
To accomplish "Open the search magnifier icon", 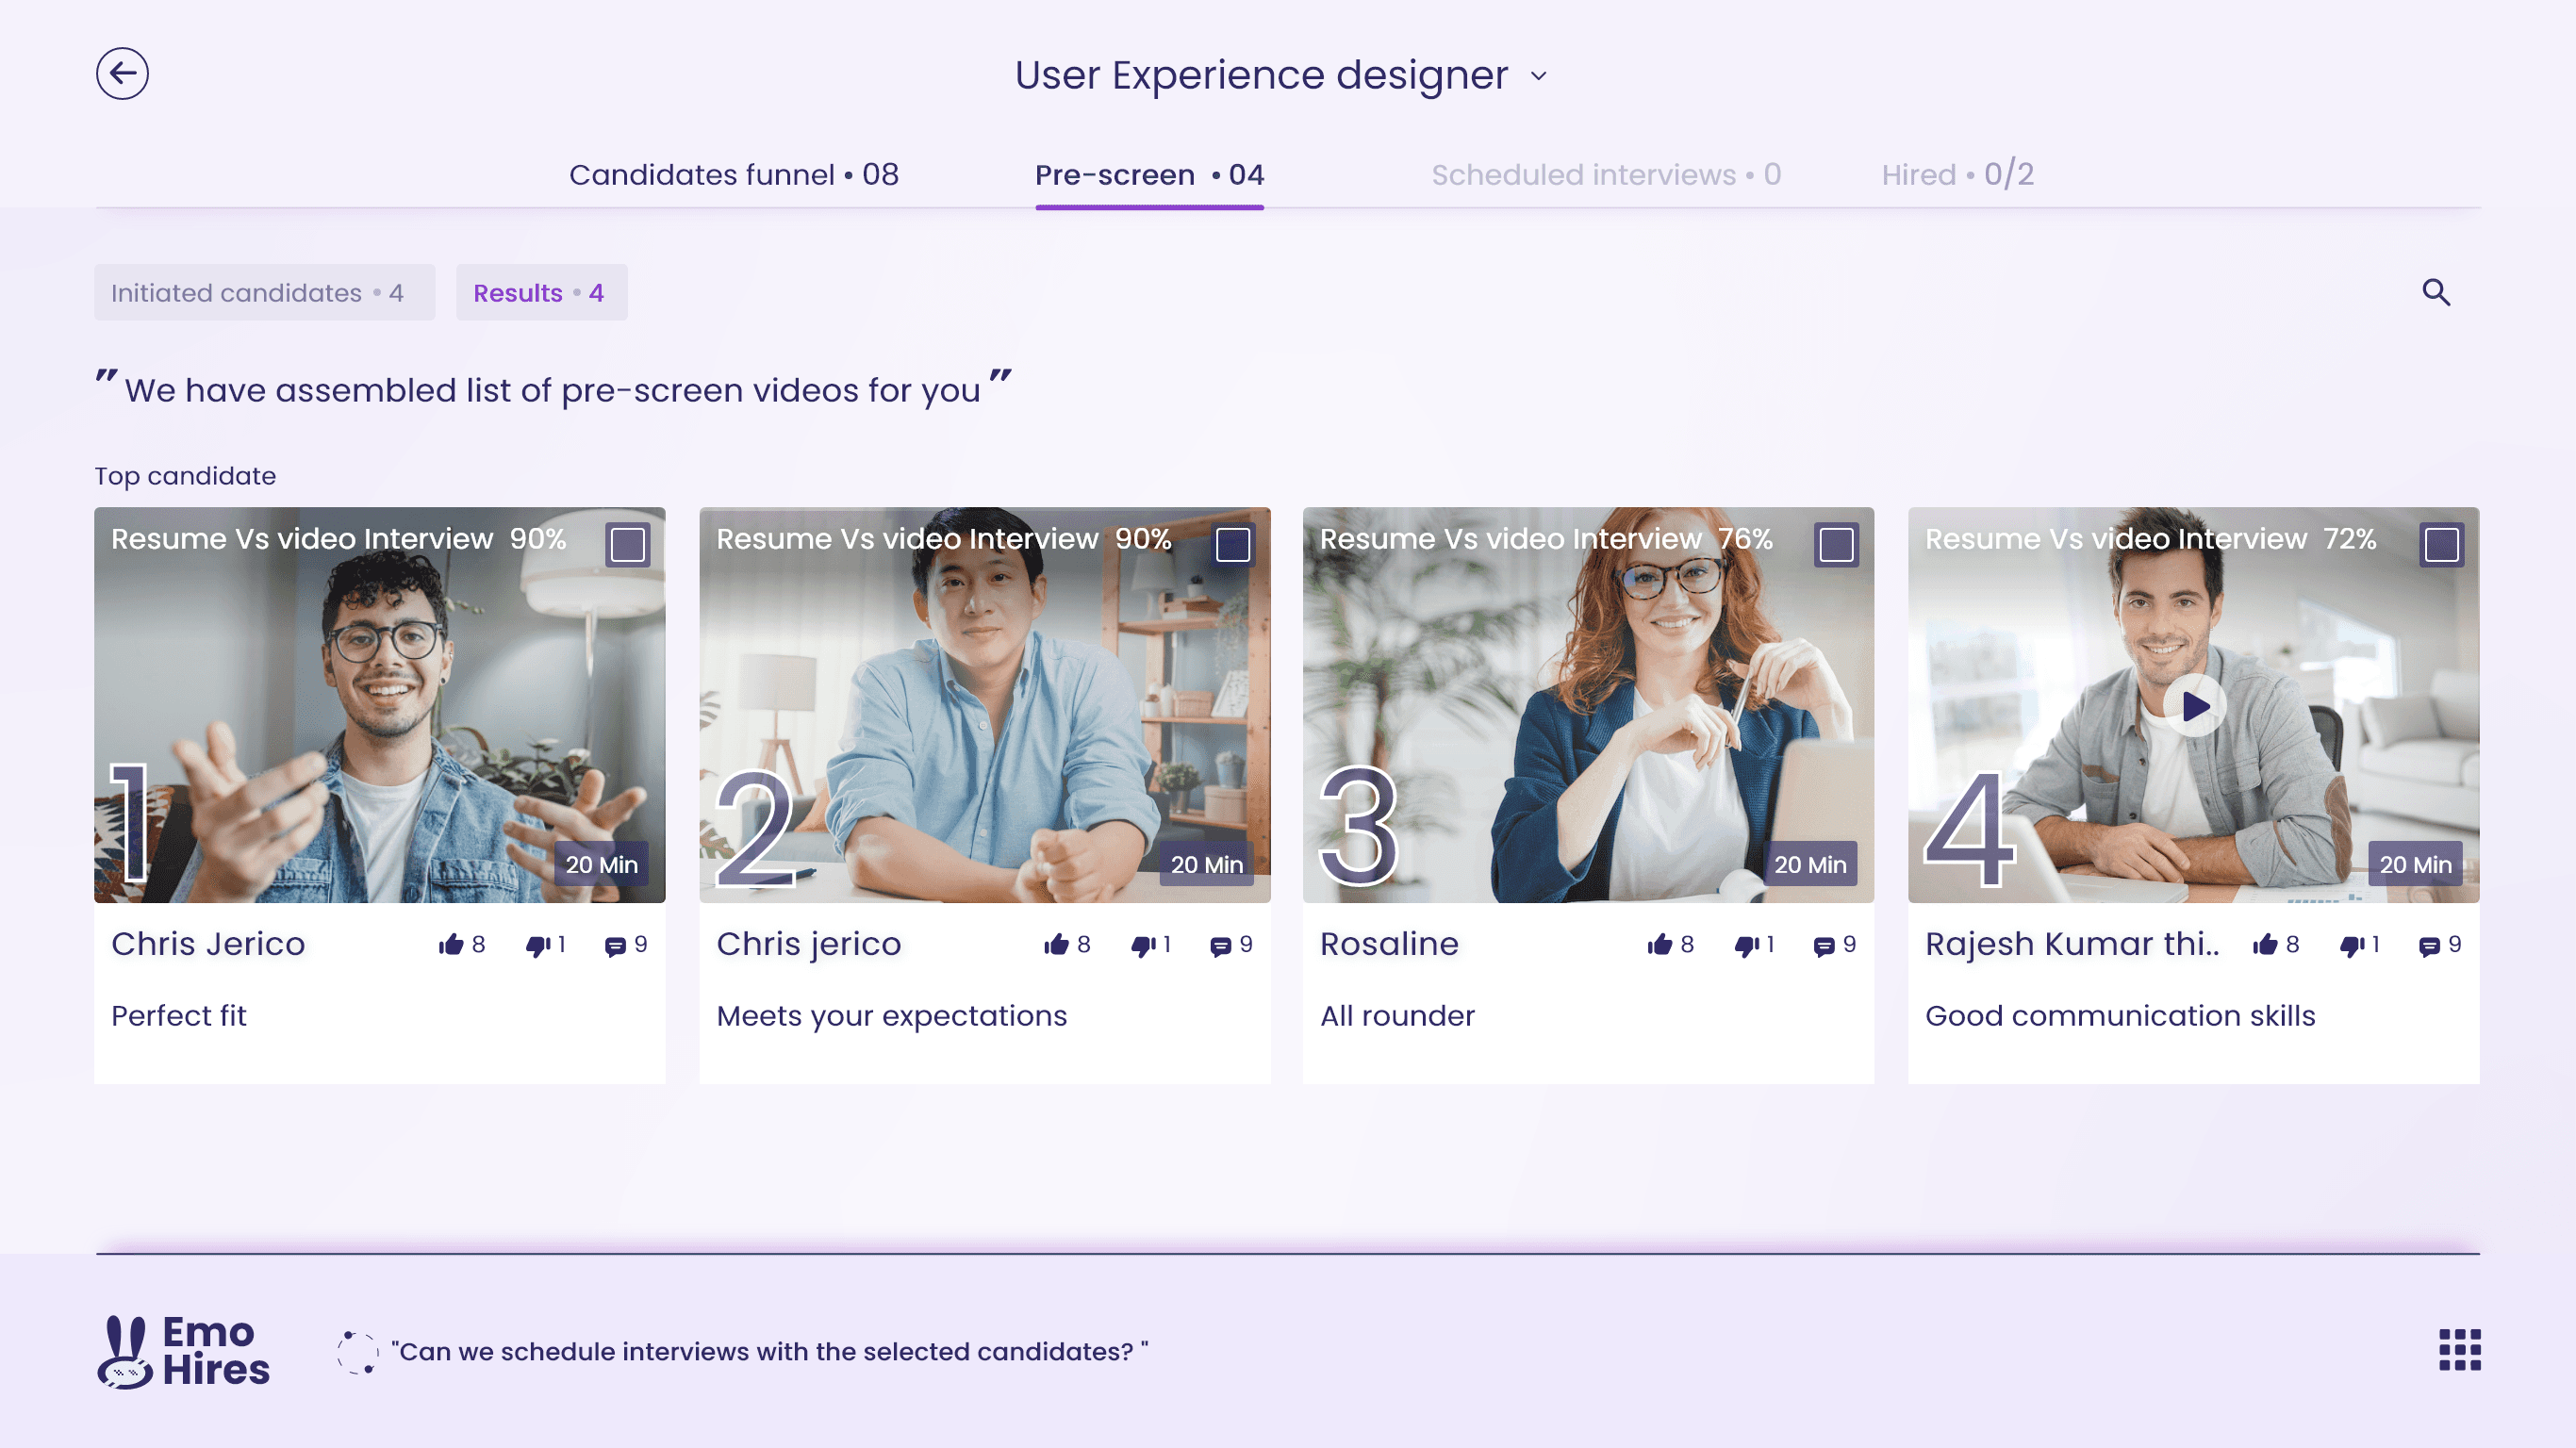I will click(x=2436, y=292).
